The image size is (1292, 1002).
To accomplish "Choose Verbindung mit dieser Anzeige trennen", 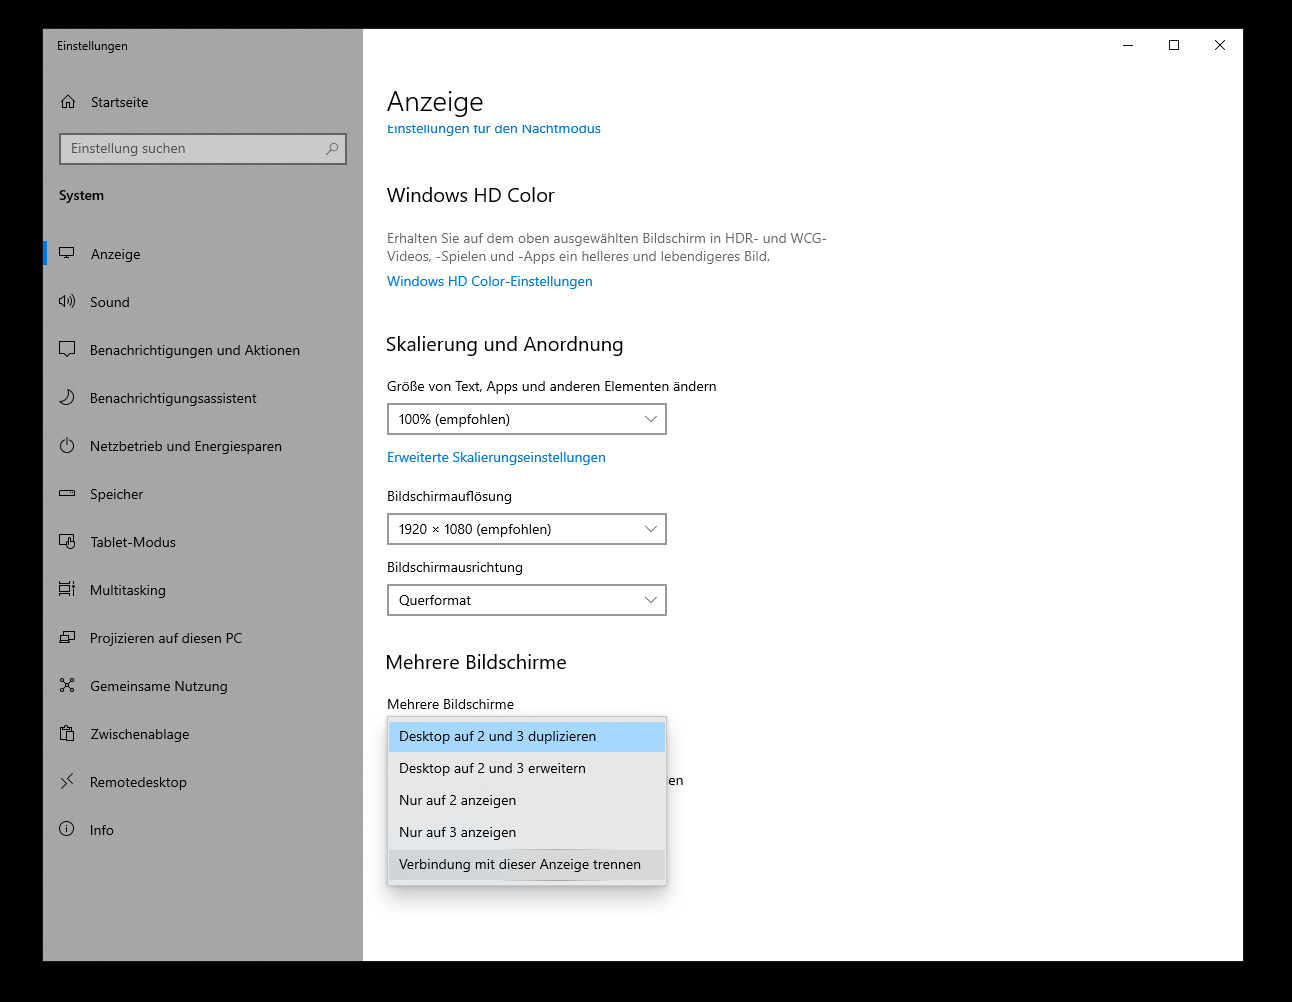I will coord(527,864).
